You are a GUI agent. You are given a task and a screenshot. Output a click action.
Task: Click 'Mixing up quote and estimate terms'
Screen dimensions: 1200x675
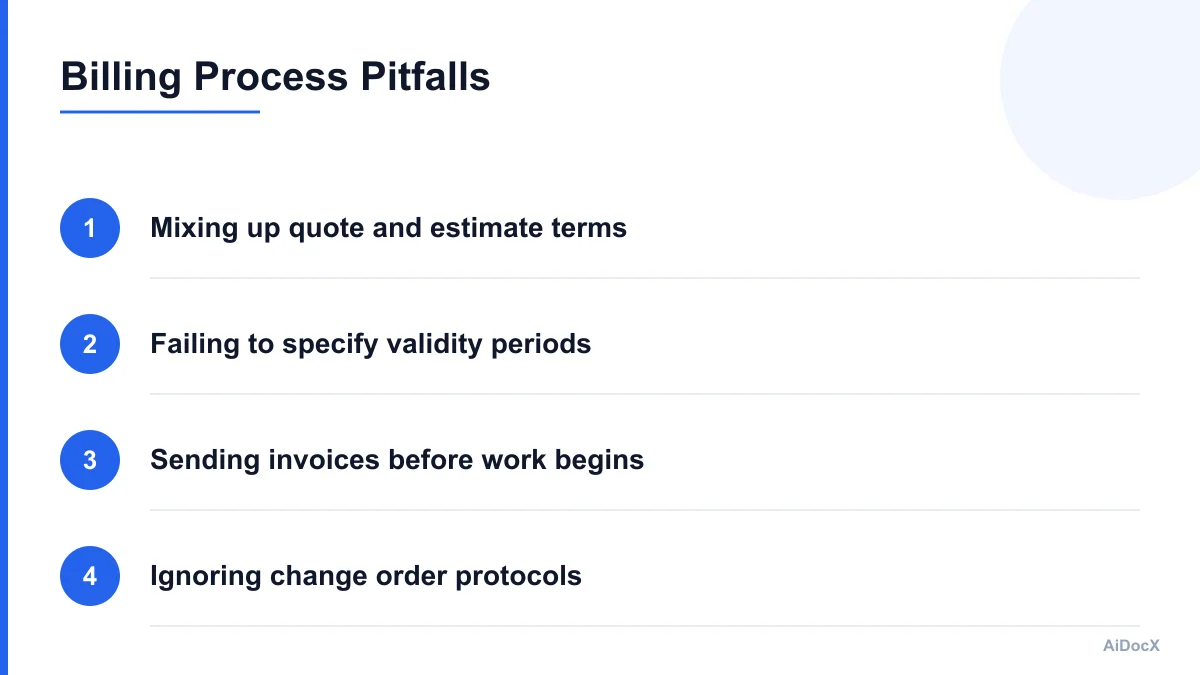pos(388,228)
